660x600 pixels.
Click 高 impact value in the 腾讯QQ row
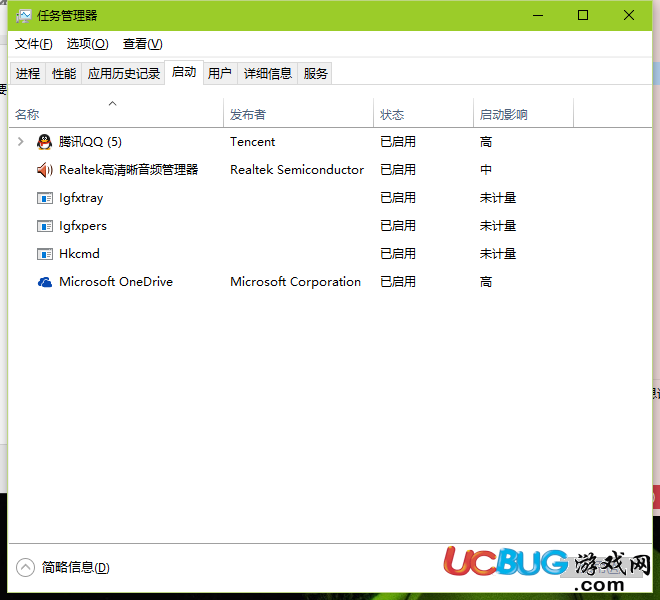pyautogui.click(x=486, y=142)
